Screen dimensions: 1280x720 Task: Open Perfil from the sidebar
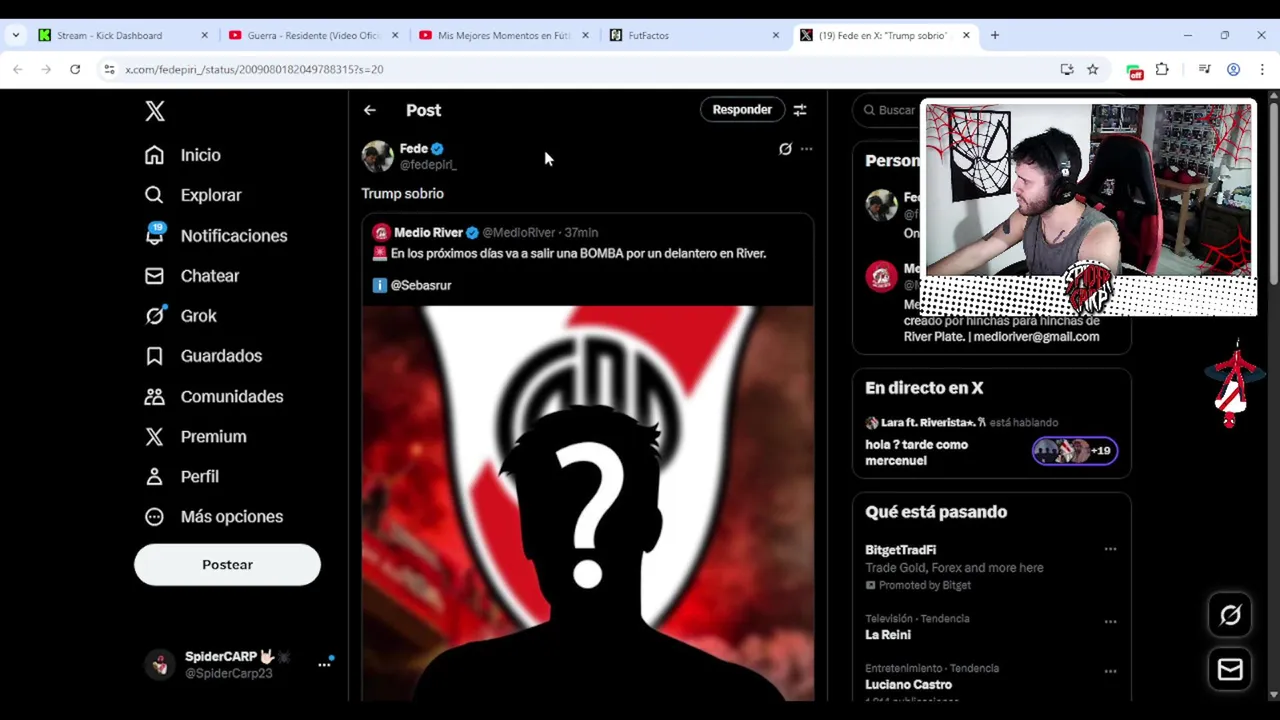pos(181,476)
